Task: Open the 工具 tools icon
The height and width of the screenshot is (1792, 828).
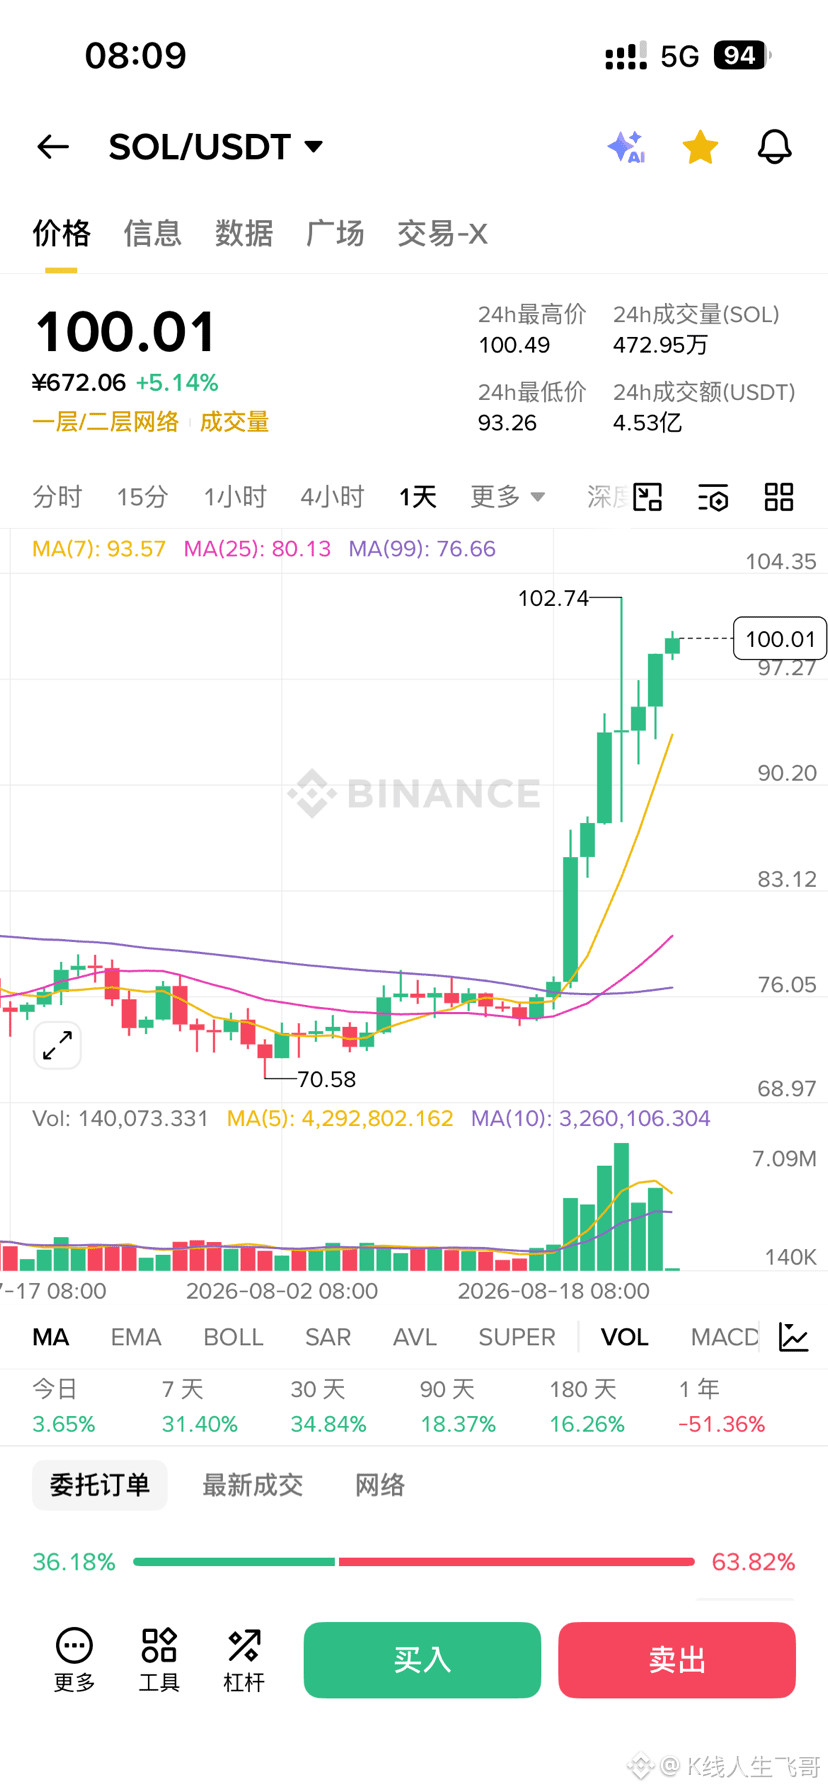Action: 159,1660
